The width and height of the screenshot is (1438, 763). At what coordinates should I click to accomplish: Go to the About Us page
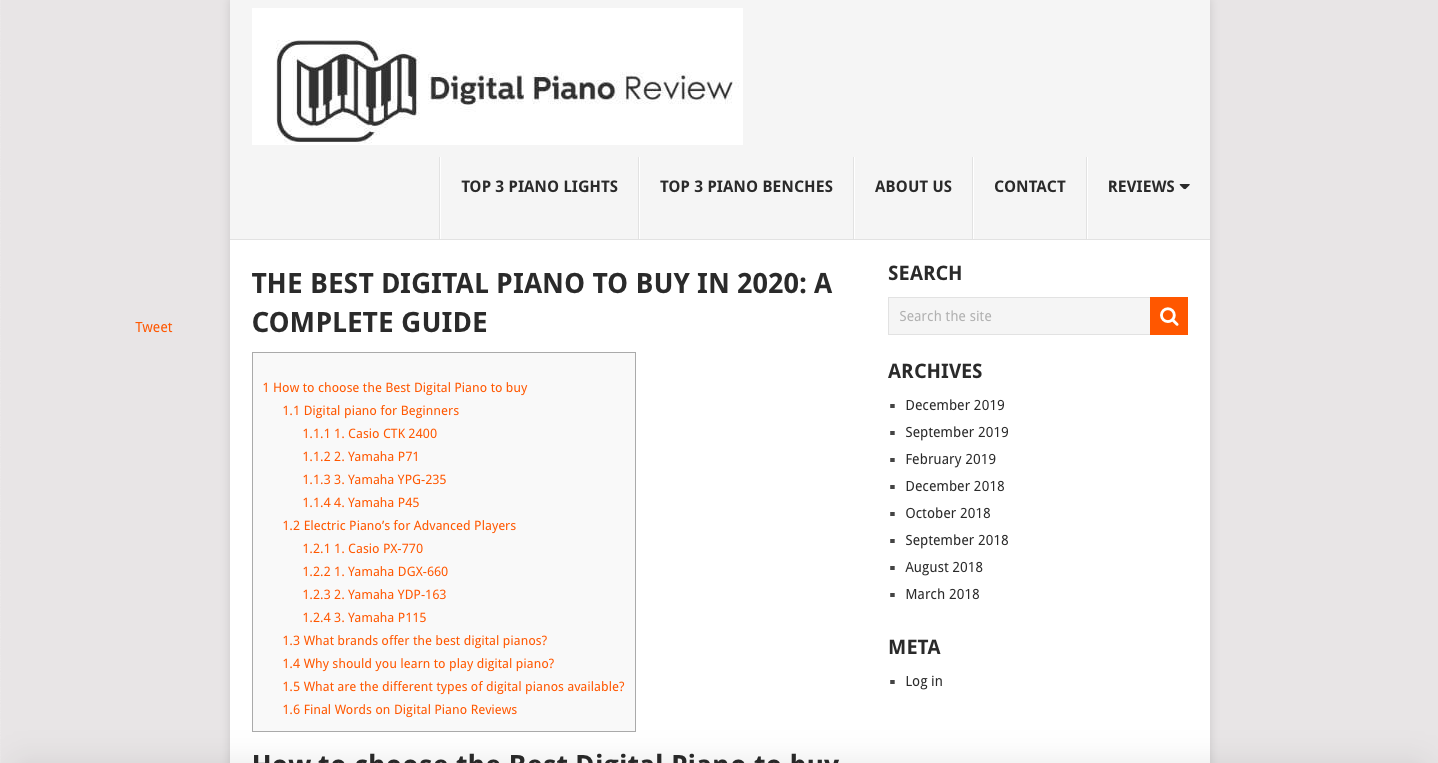tap(913, 186)
